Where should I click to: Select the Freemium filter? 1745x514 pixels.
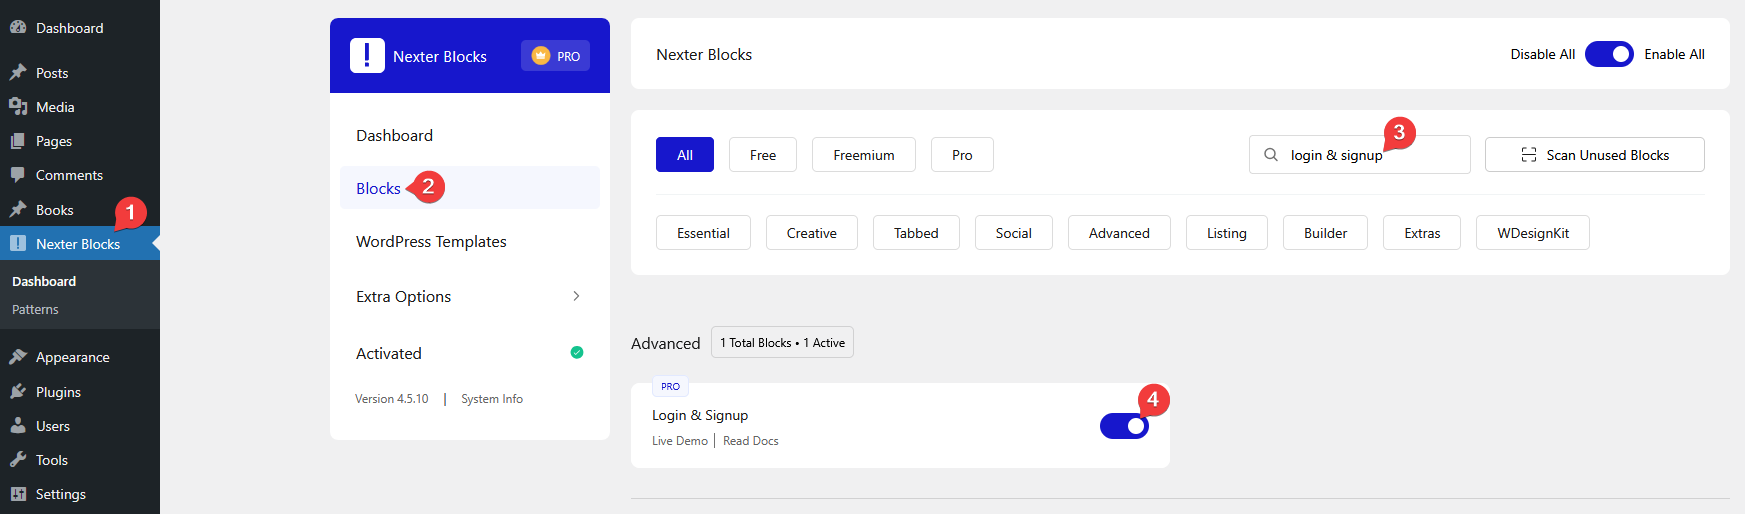[863, 155]
